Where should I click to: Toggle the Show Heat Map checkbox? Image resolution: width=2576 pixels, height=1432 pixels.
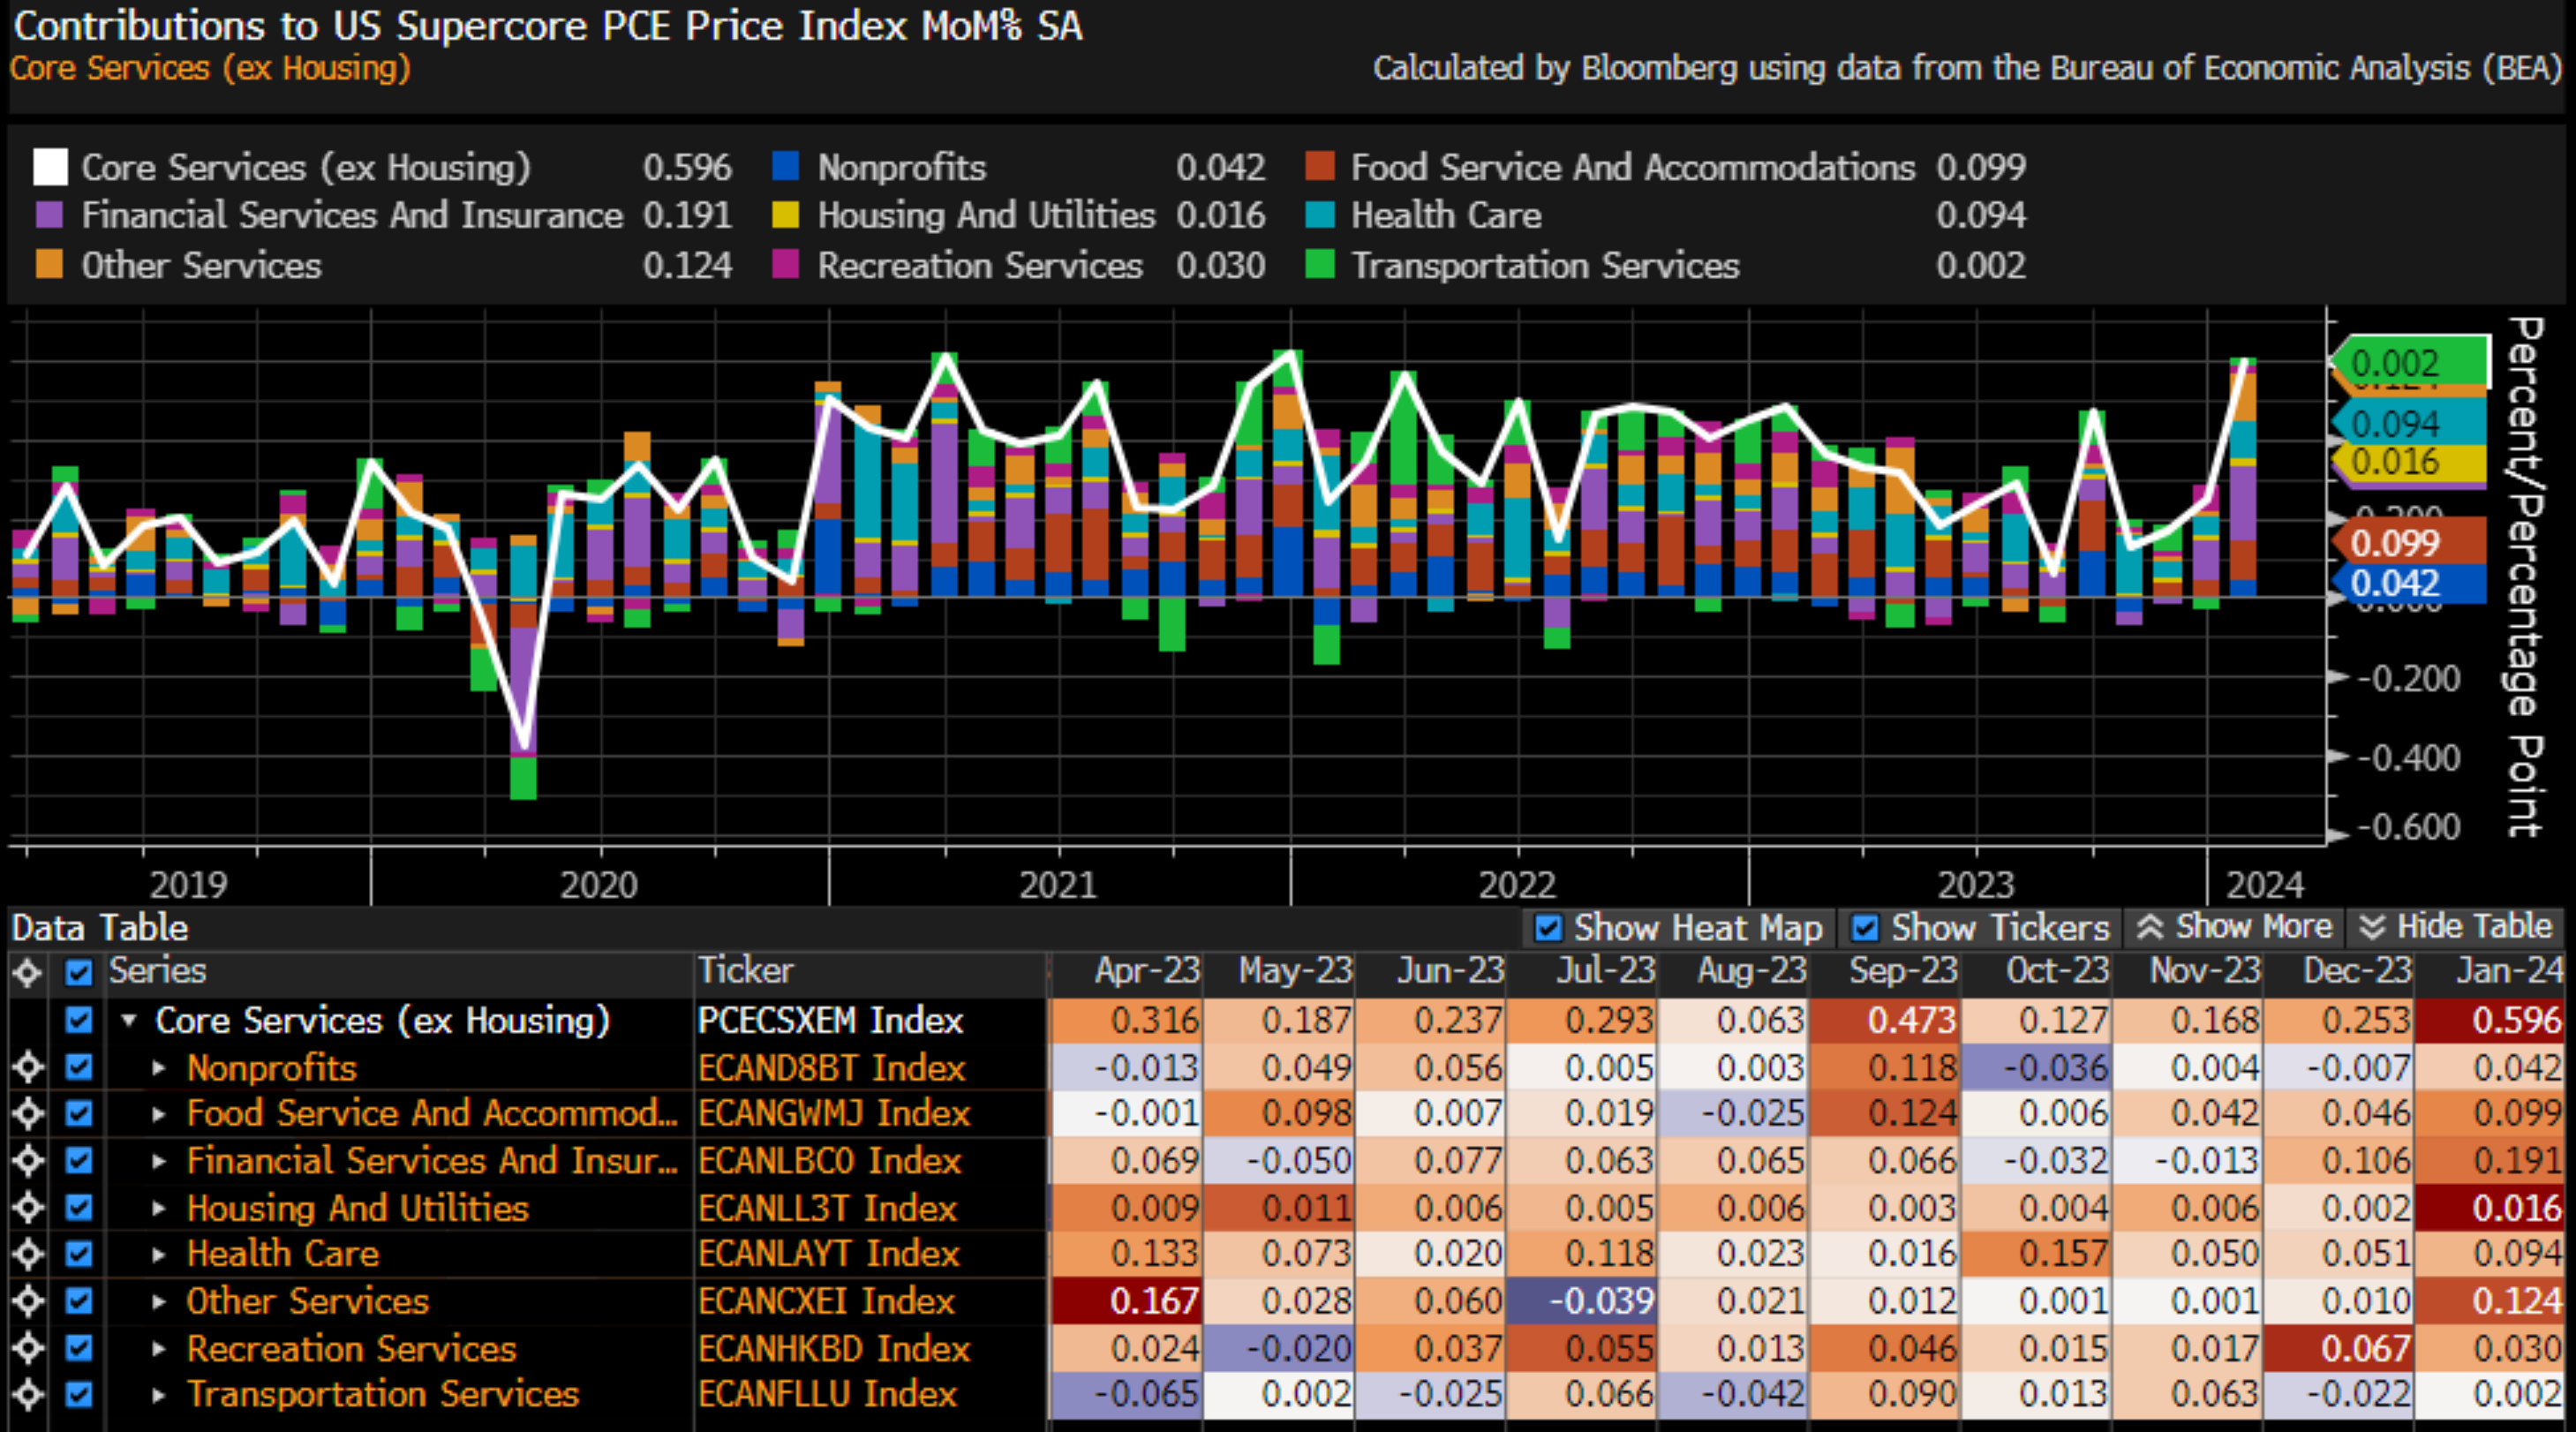pos(1548,928)
